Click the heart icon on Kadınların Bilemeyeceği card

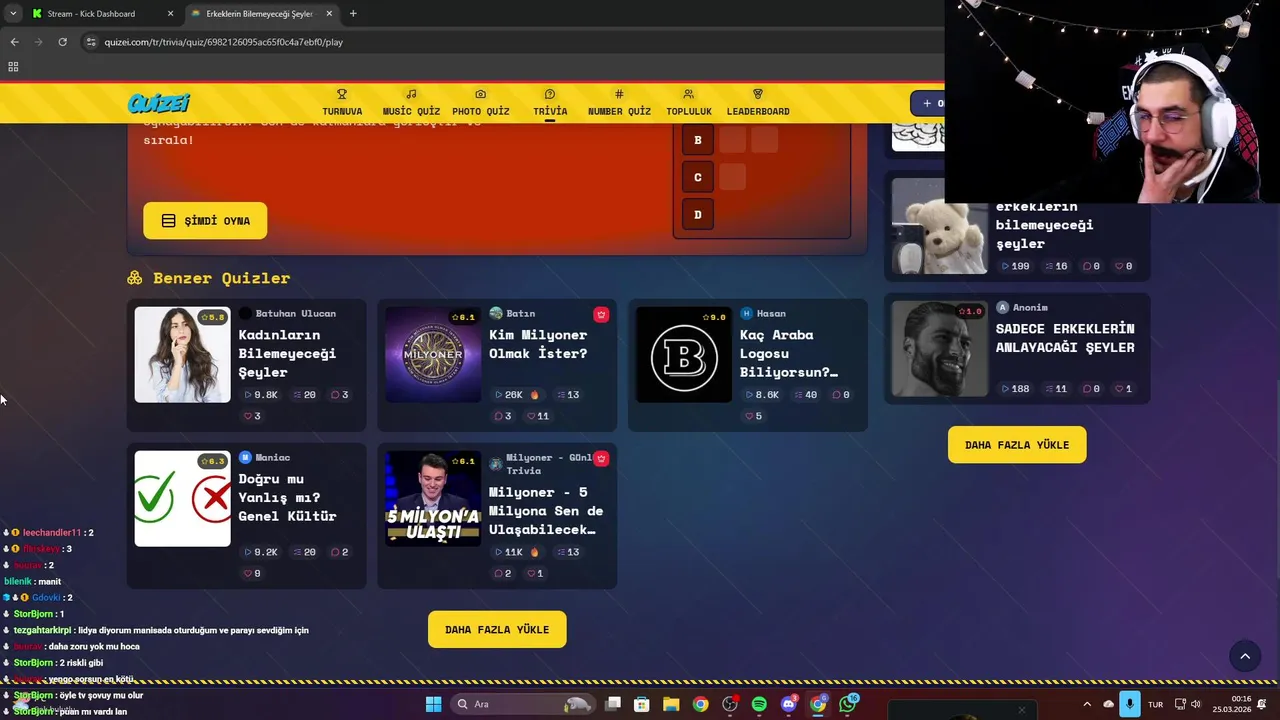point(247,416)
